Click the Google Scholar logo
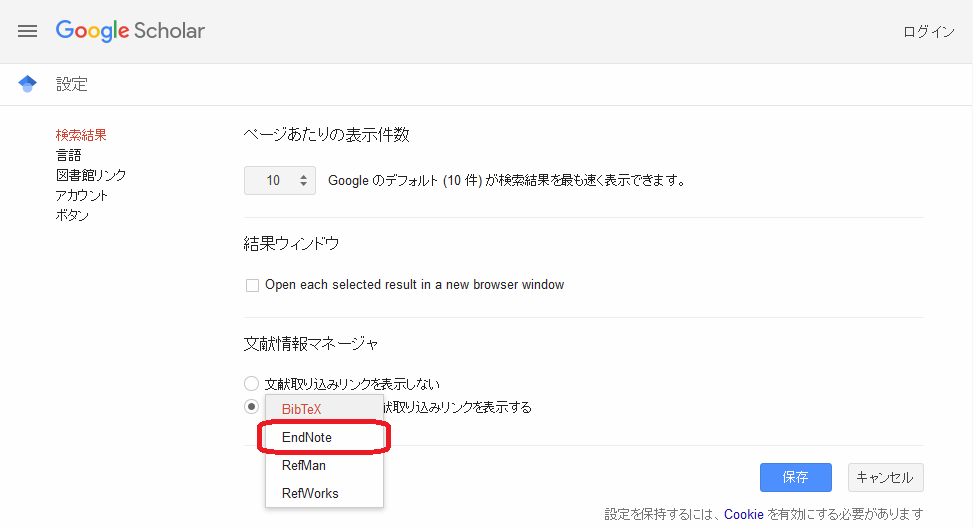973x527 pixels. 130,30
